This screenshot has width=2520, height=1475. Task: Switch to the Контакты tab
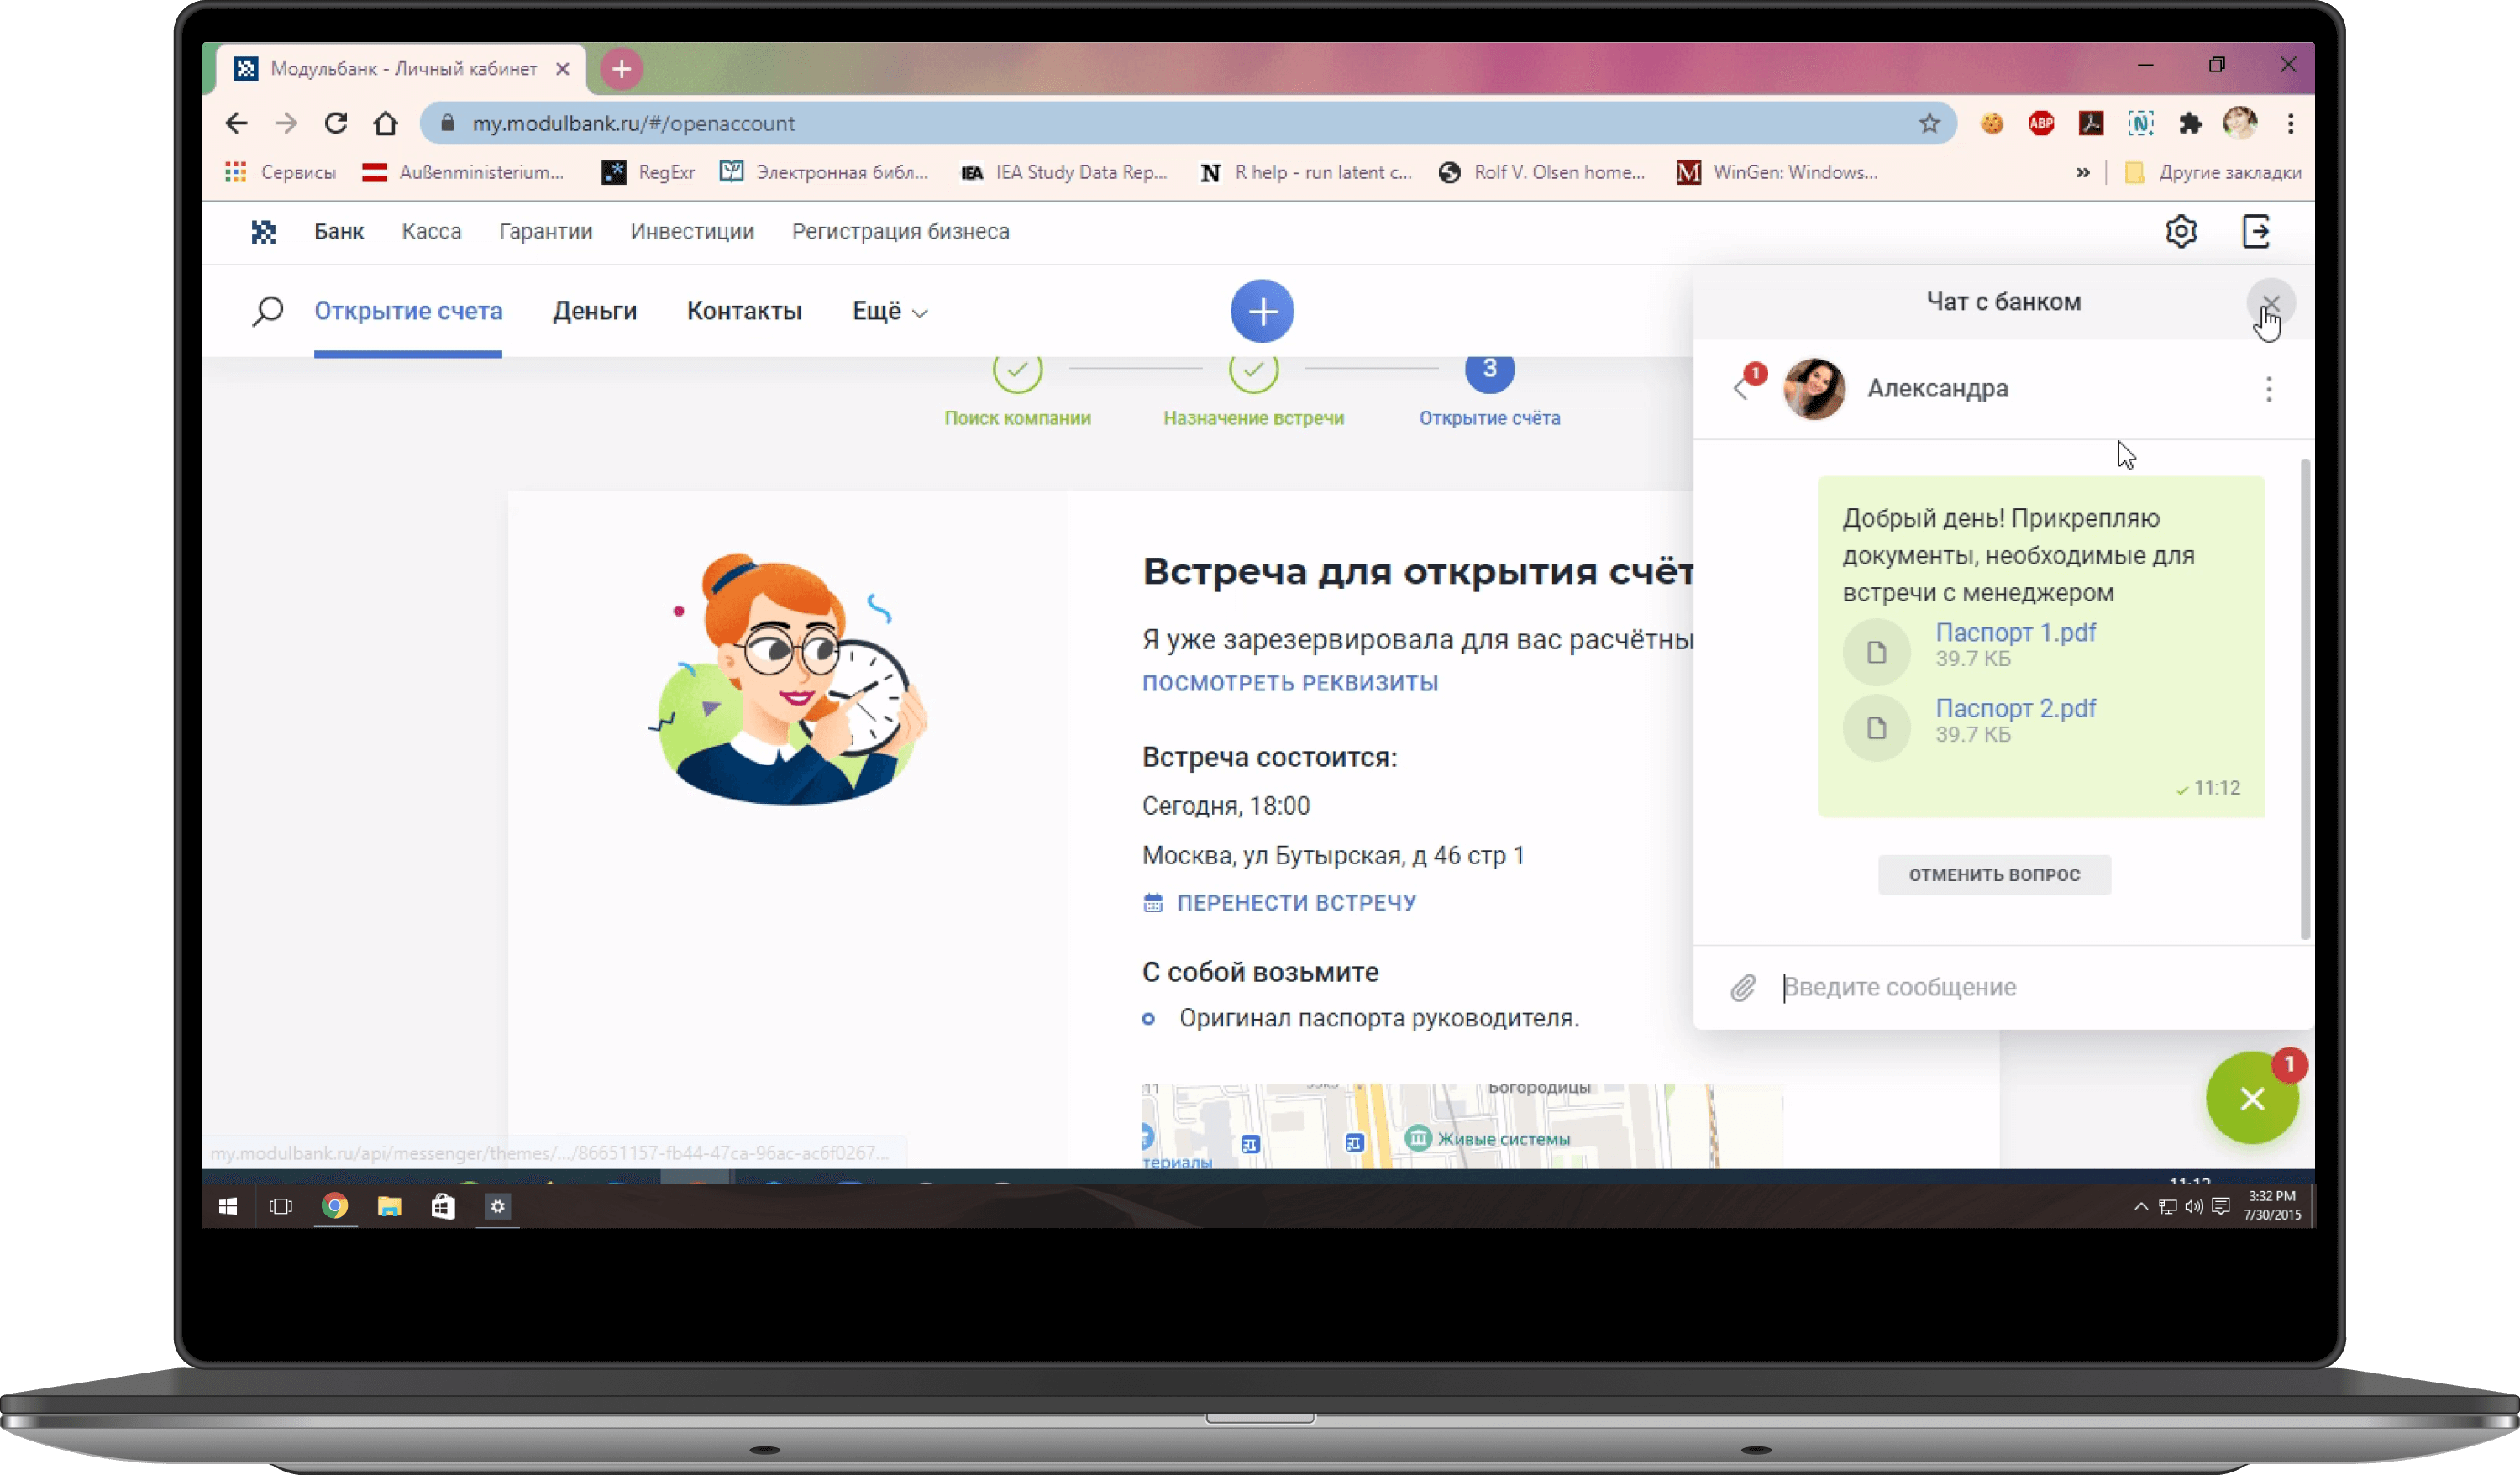pyautogui.click(x=744, y=311)
